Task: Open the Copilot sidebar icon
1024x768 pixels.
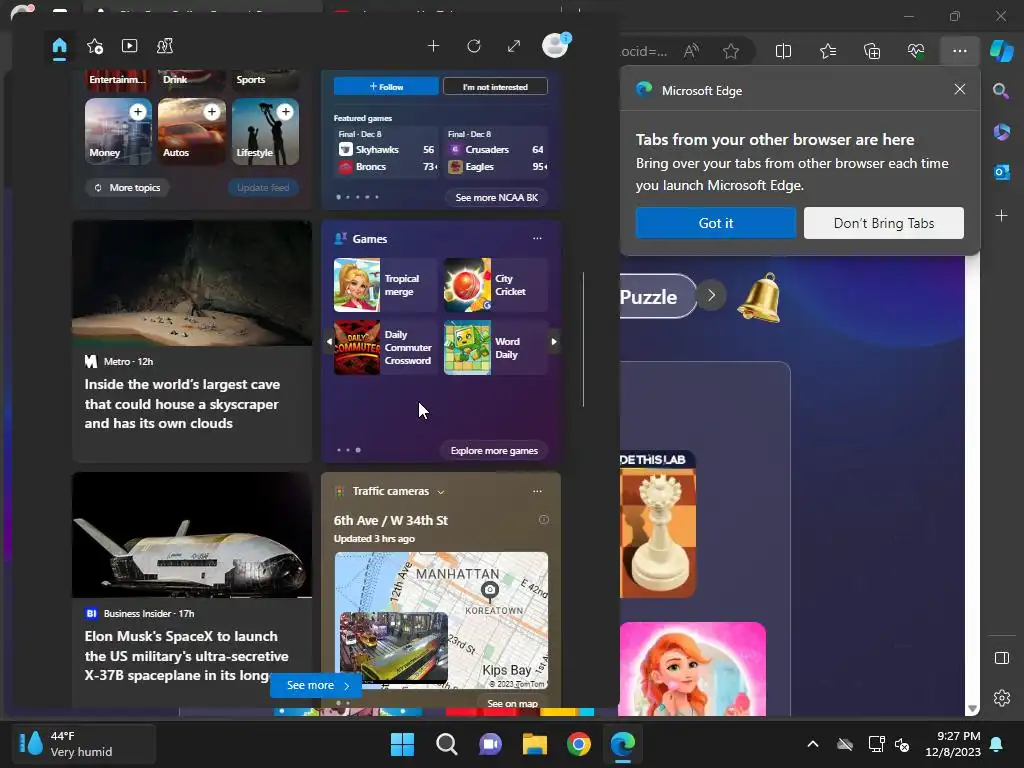Action: point(1001,51)
